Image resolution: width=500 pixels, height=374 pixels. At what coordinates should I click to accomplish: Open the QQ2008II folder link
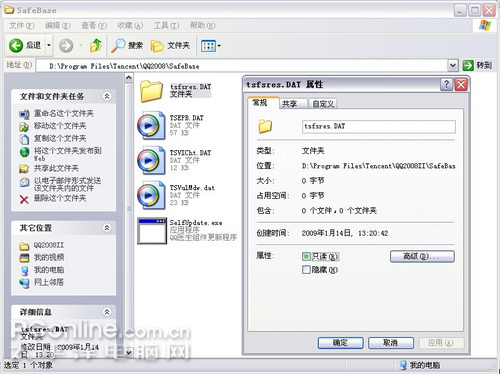[x=49, y=245]
